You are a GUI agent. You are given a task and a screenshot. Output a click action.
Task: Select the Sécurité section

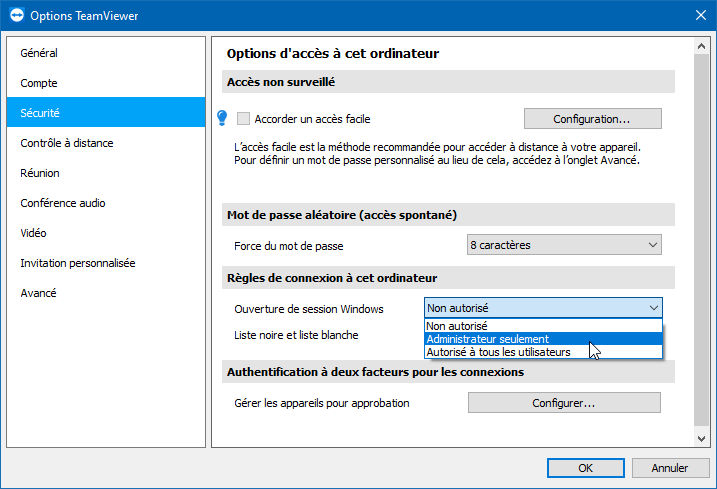[x=106, y=113]
